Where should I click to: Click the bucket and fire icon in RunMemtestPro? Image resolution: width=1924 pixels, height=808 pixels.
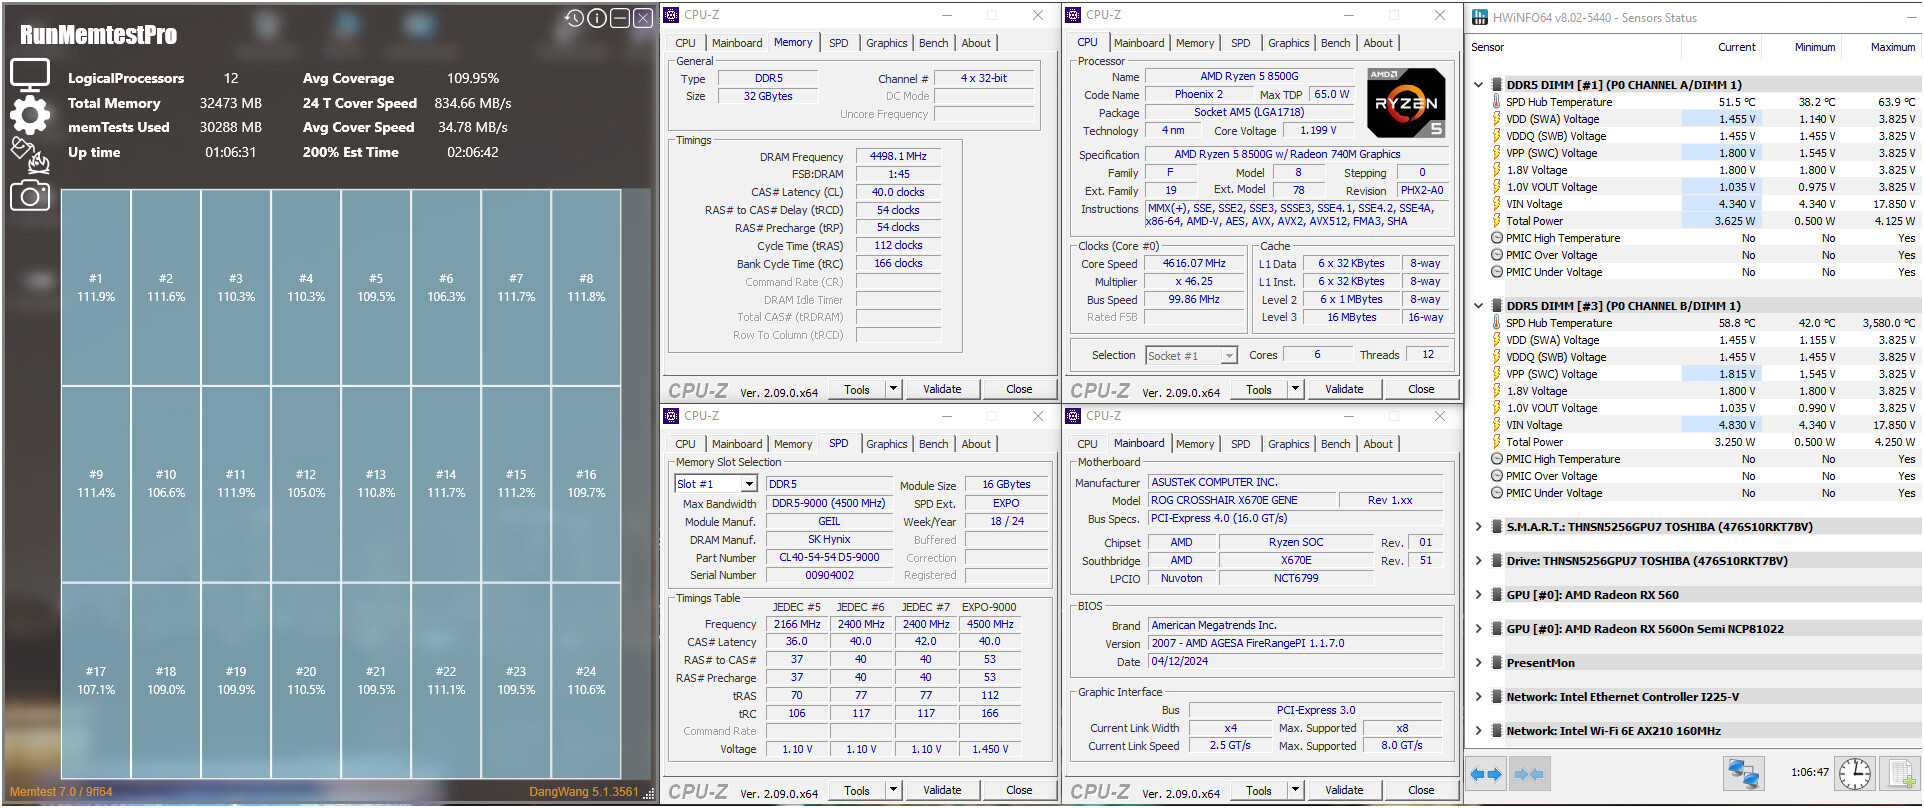pyautogui.click(x=30, y=155)
